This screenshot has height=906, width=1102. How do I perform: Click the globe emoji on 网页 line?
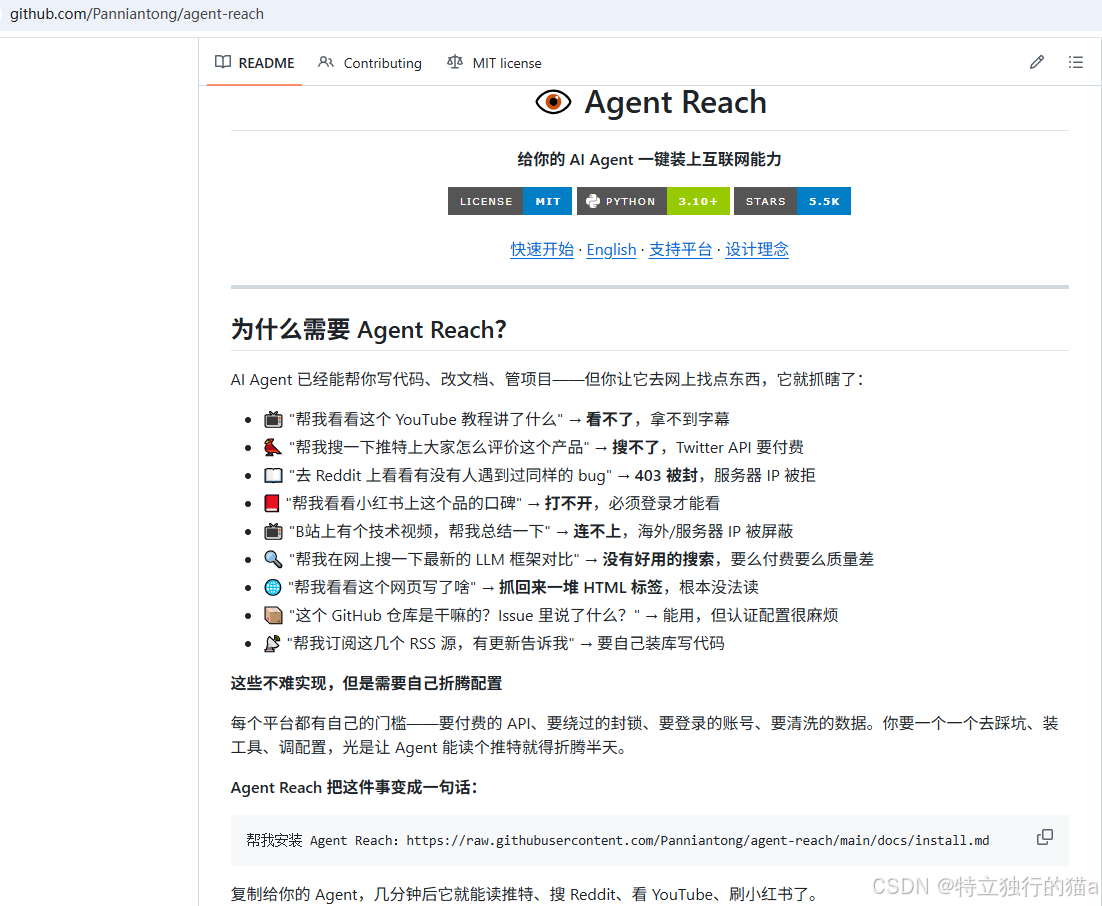coord(273,587)
